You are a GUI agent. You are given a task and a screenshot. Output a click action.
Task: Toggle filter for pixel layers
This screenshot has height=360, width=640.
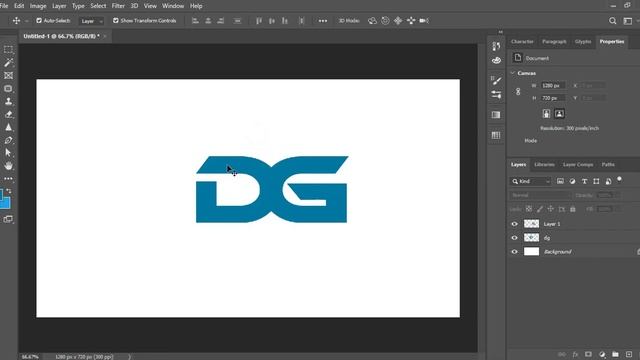(560, 181)
